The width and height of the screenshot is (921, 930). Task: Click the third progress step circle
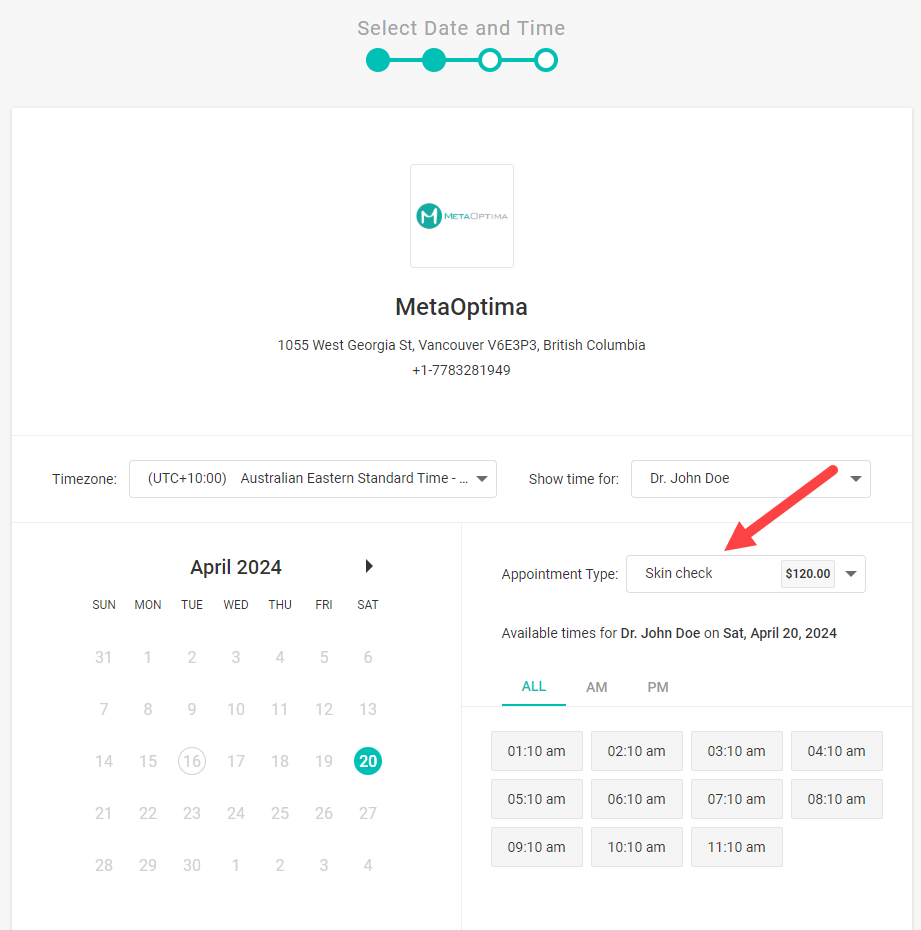coord(490,60)
